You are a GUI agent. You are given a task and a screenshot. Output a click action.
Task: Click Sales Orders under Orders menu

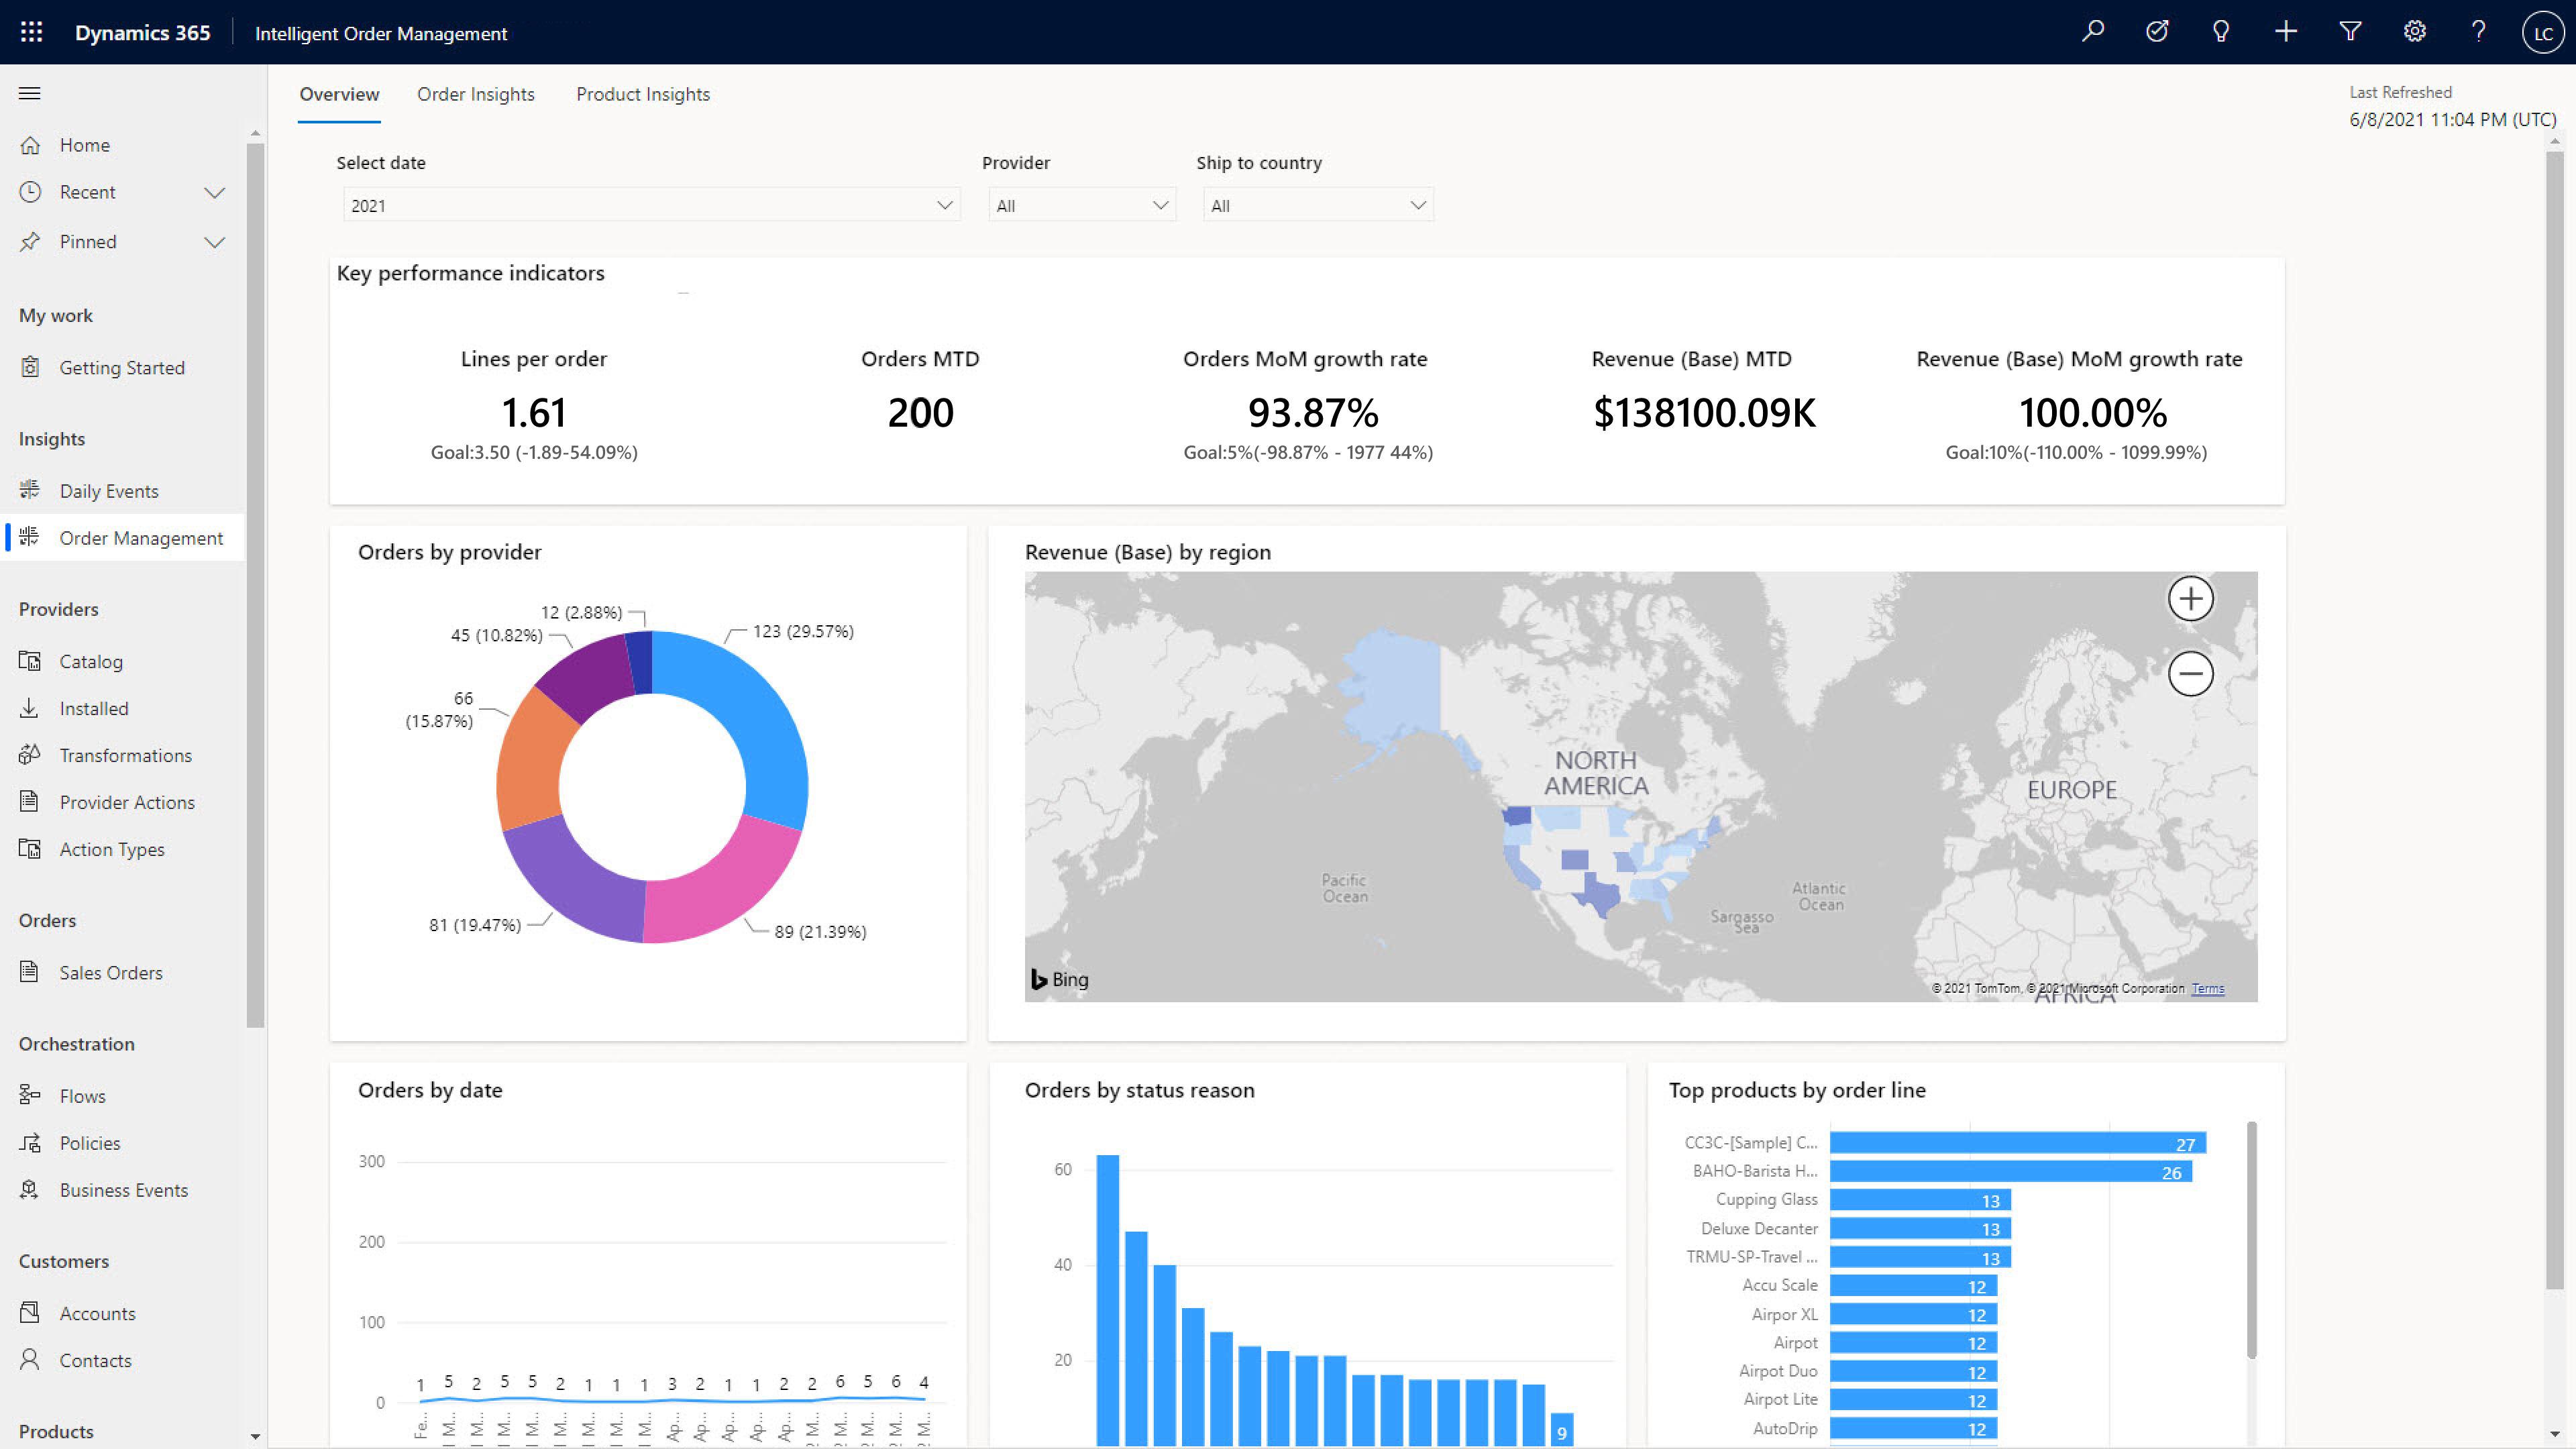point(110,971)
